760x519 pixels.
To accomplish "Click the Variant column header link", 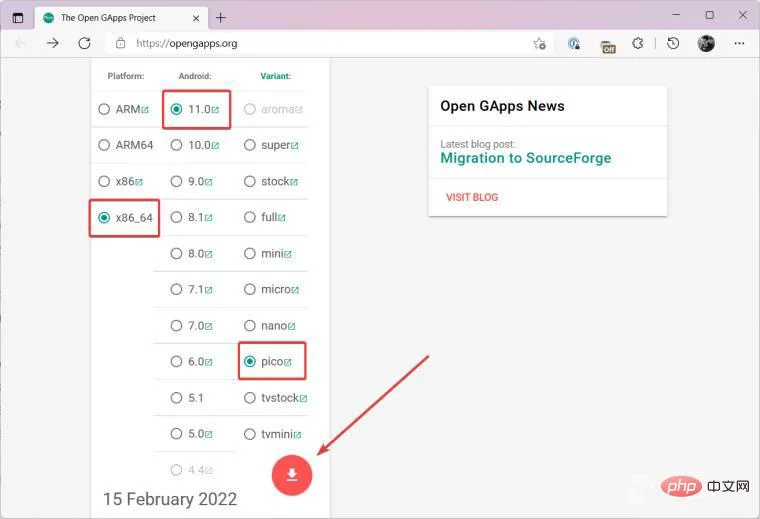I will point(275,76).
